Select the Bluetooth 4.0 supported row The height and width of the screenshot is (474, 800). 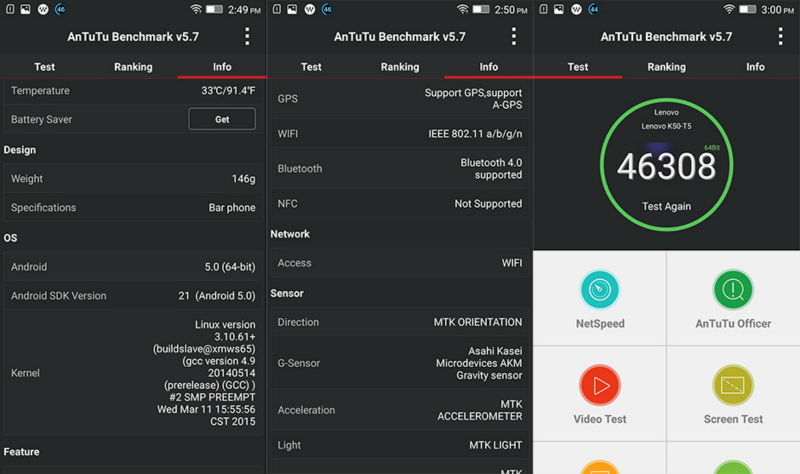(400, 168)
